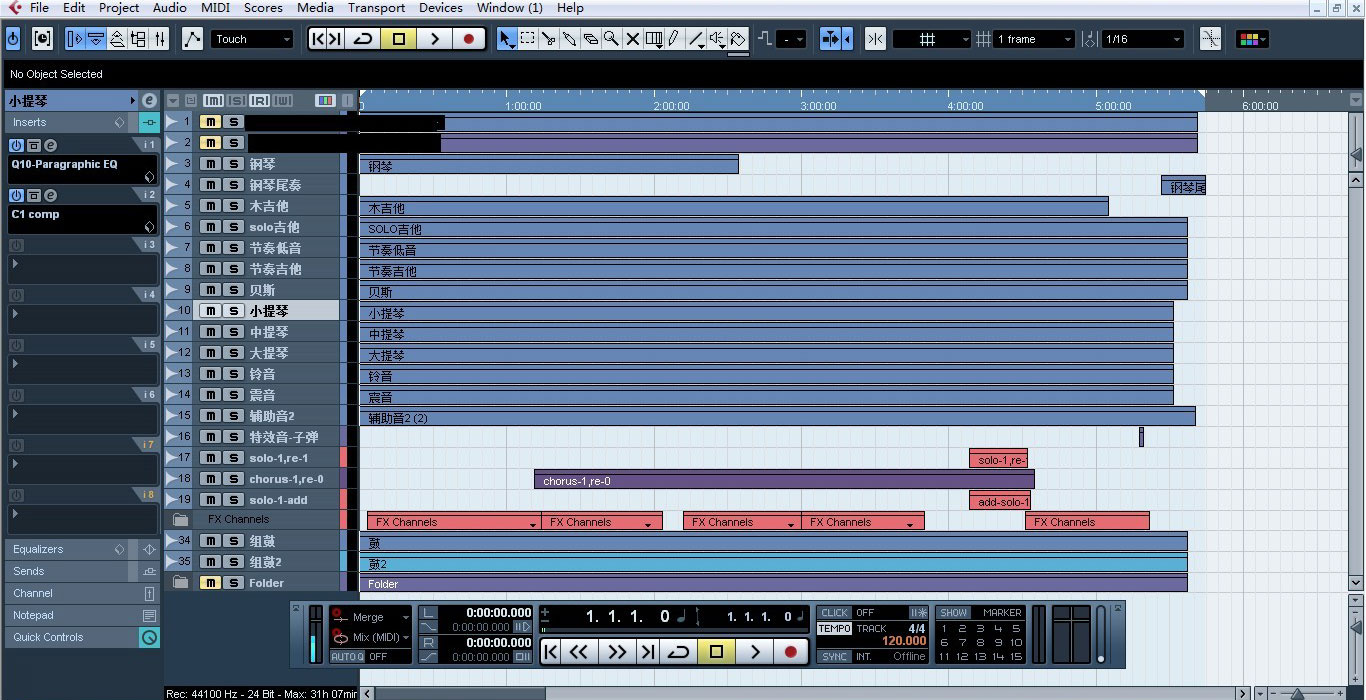Image resolution: width=1366 pixels, height=700 pixels.
Task: Select the Mute X tool
Action: 632,39
